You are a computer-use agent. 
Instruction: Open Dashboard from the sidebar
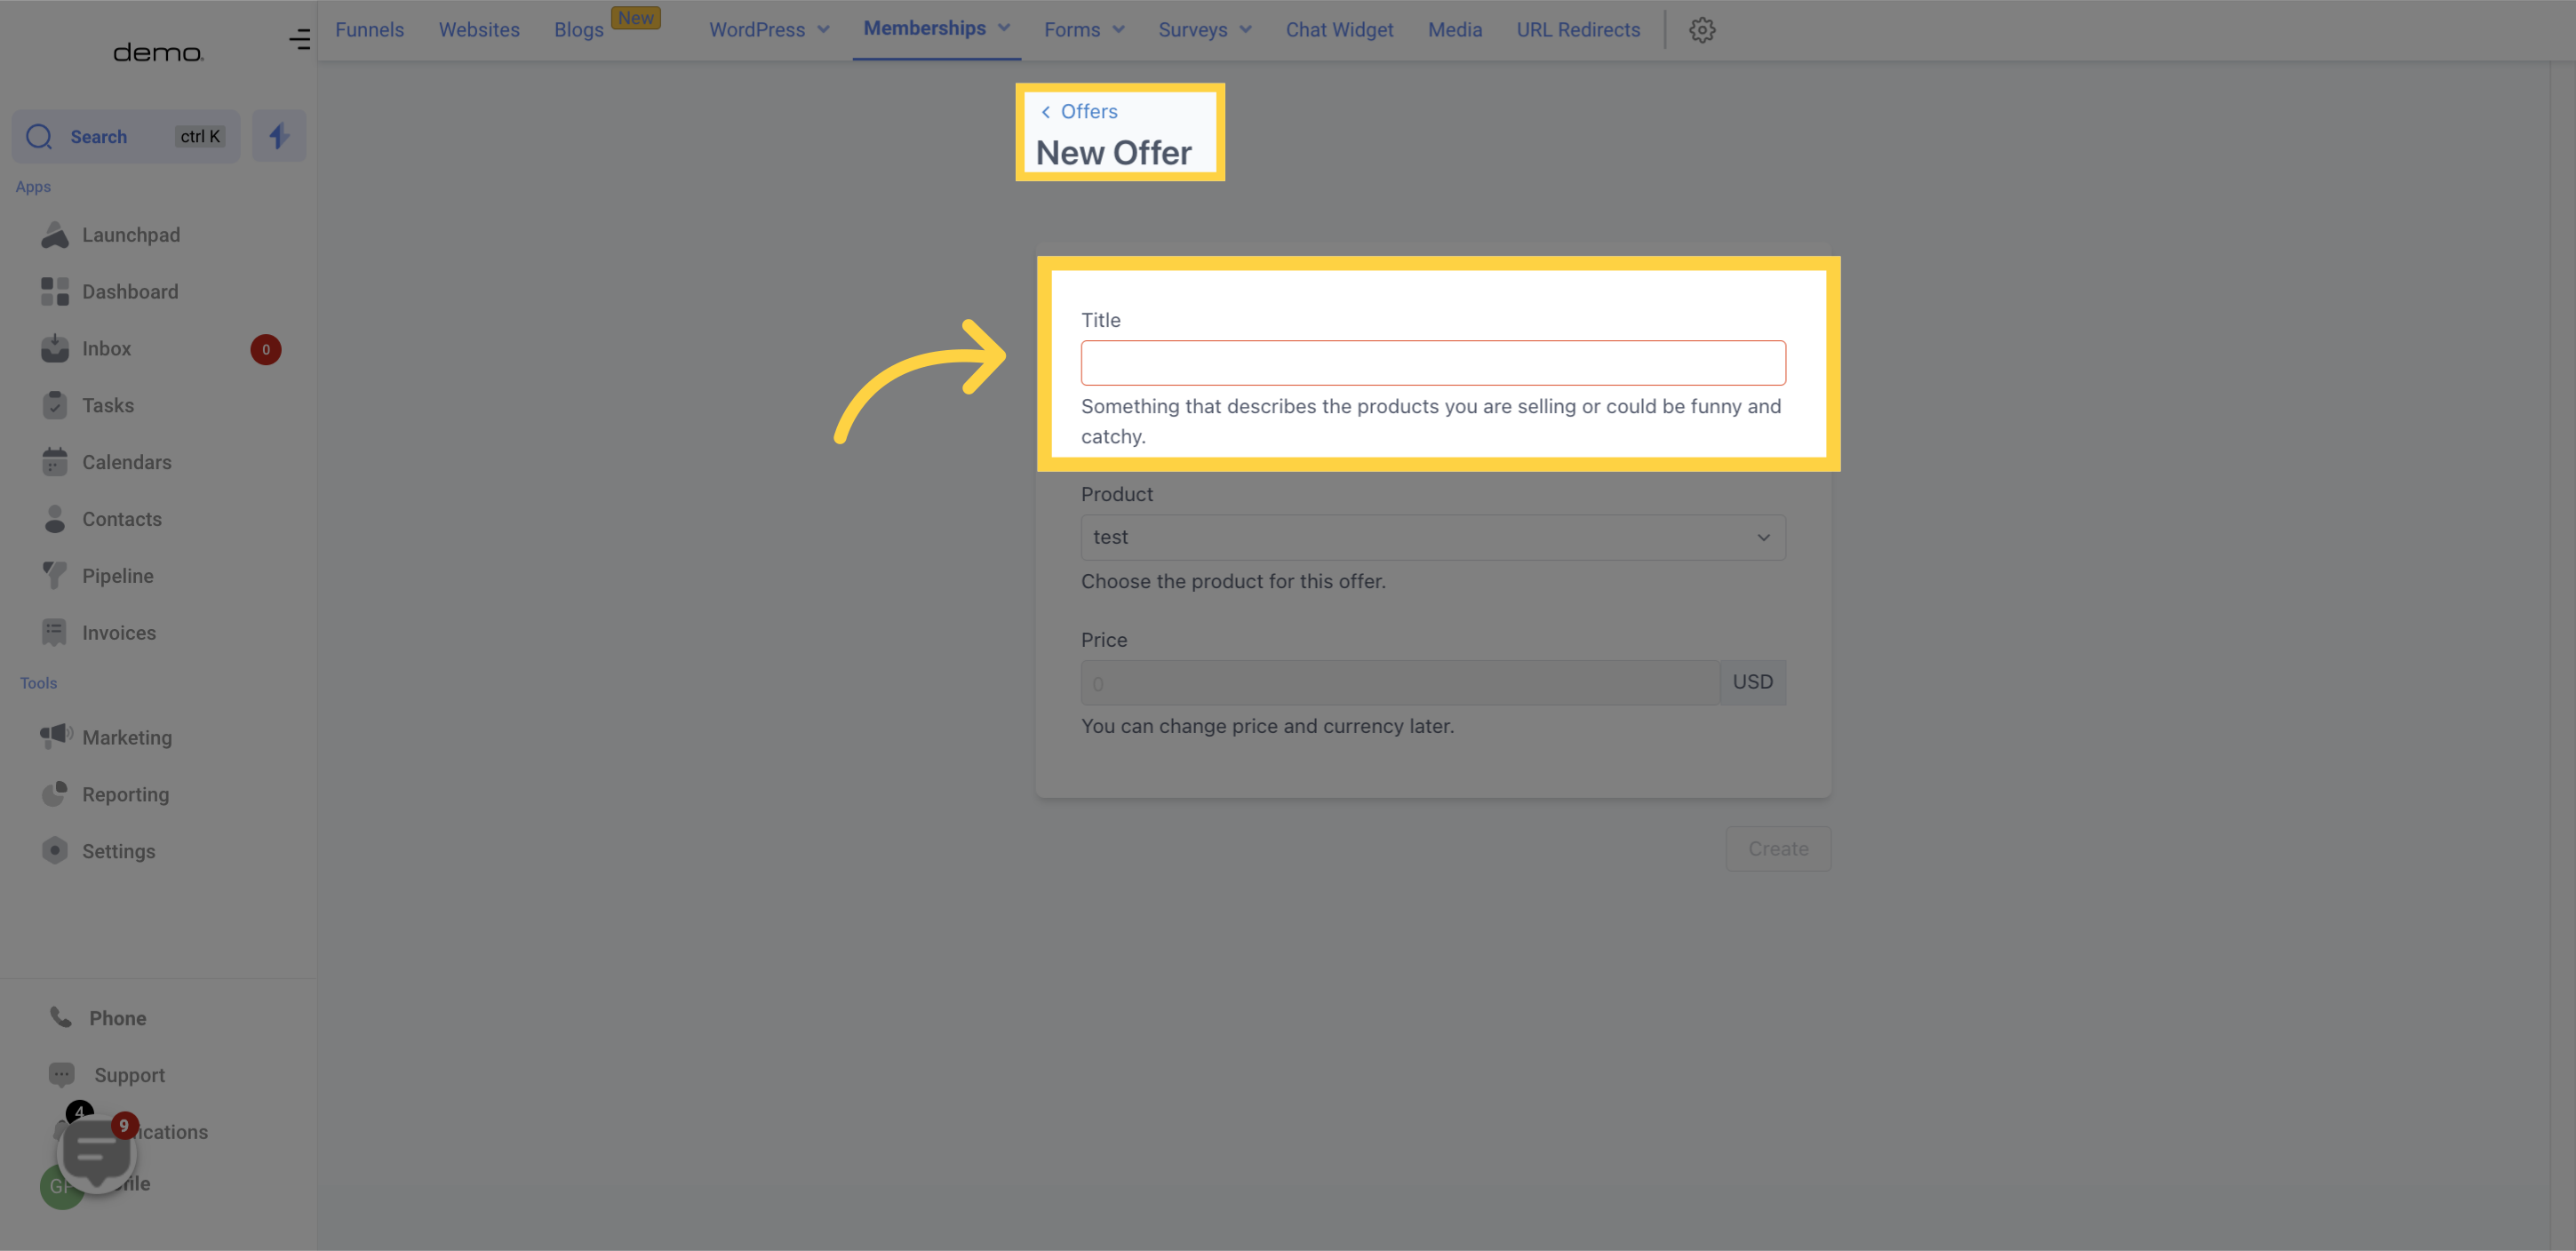click(130, 292)
